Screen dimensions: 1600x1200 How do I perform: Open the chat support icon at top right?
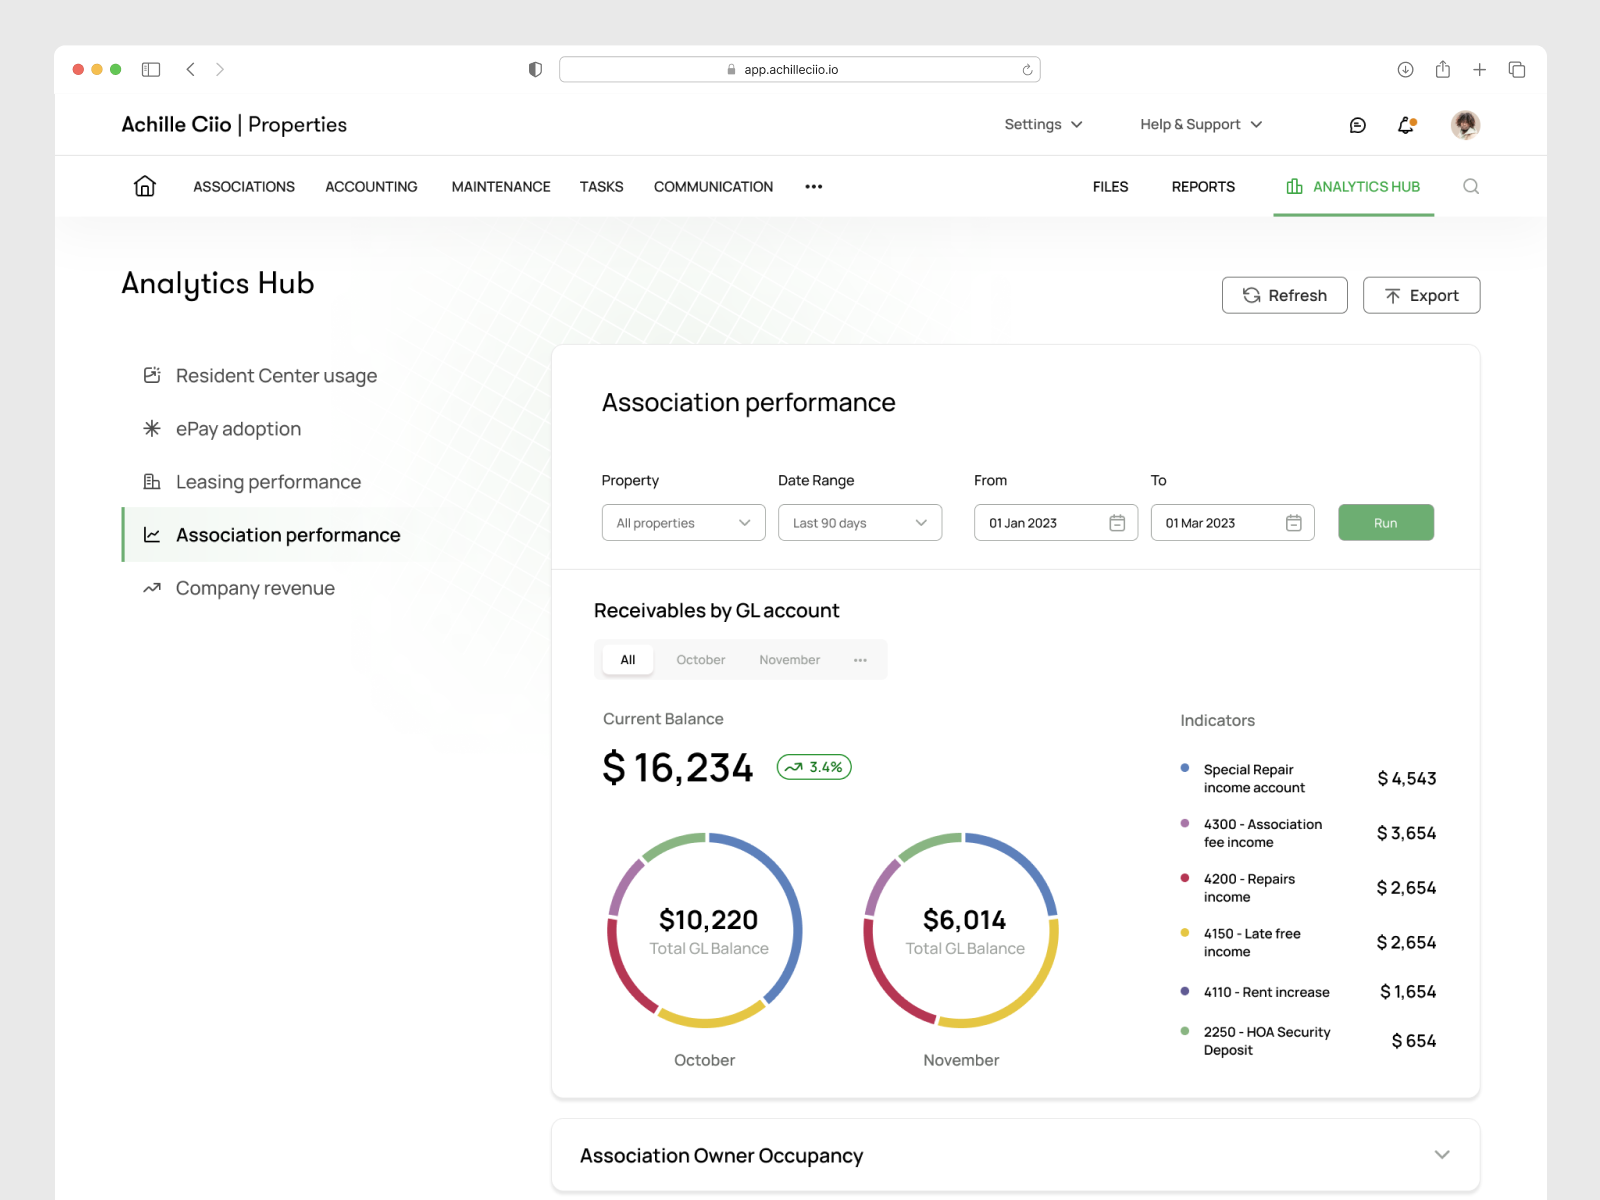[x=1357, y=124]
